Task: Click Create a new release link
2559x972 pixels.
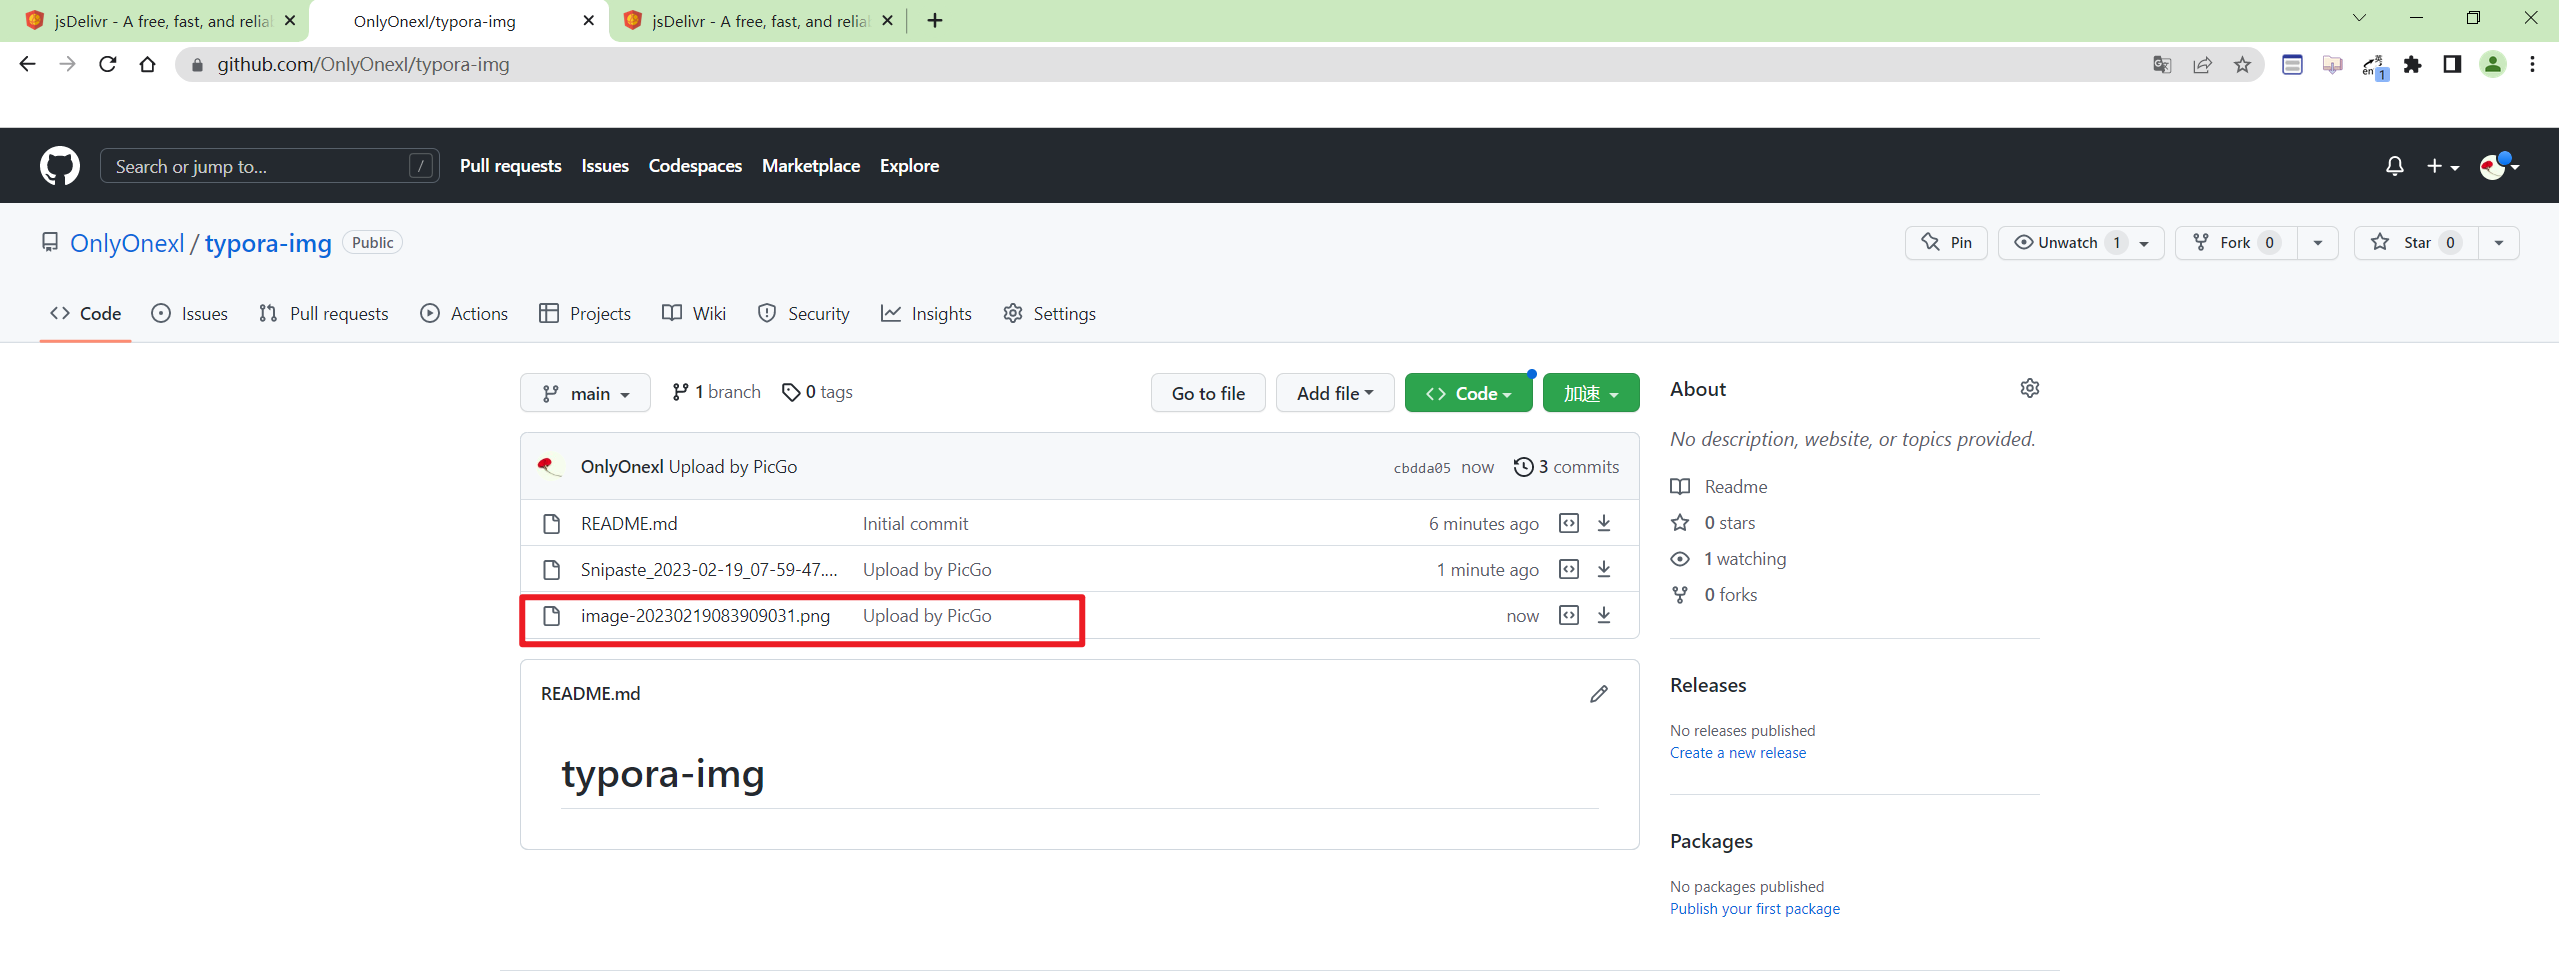Action: [1737, 753]
